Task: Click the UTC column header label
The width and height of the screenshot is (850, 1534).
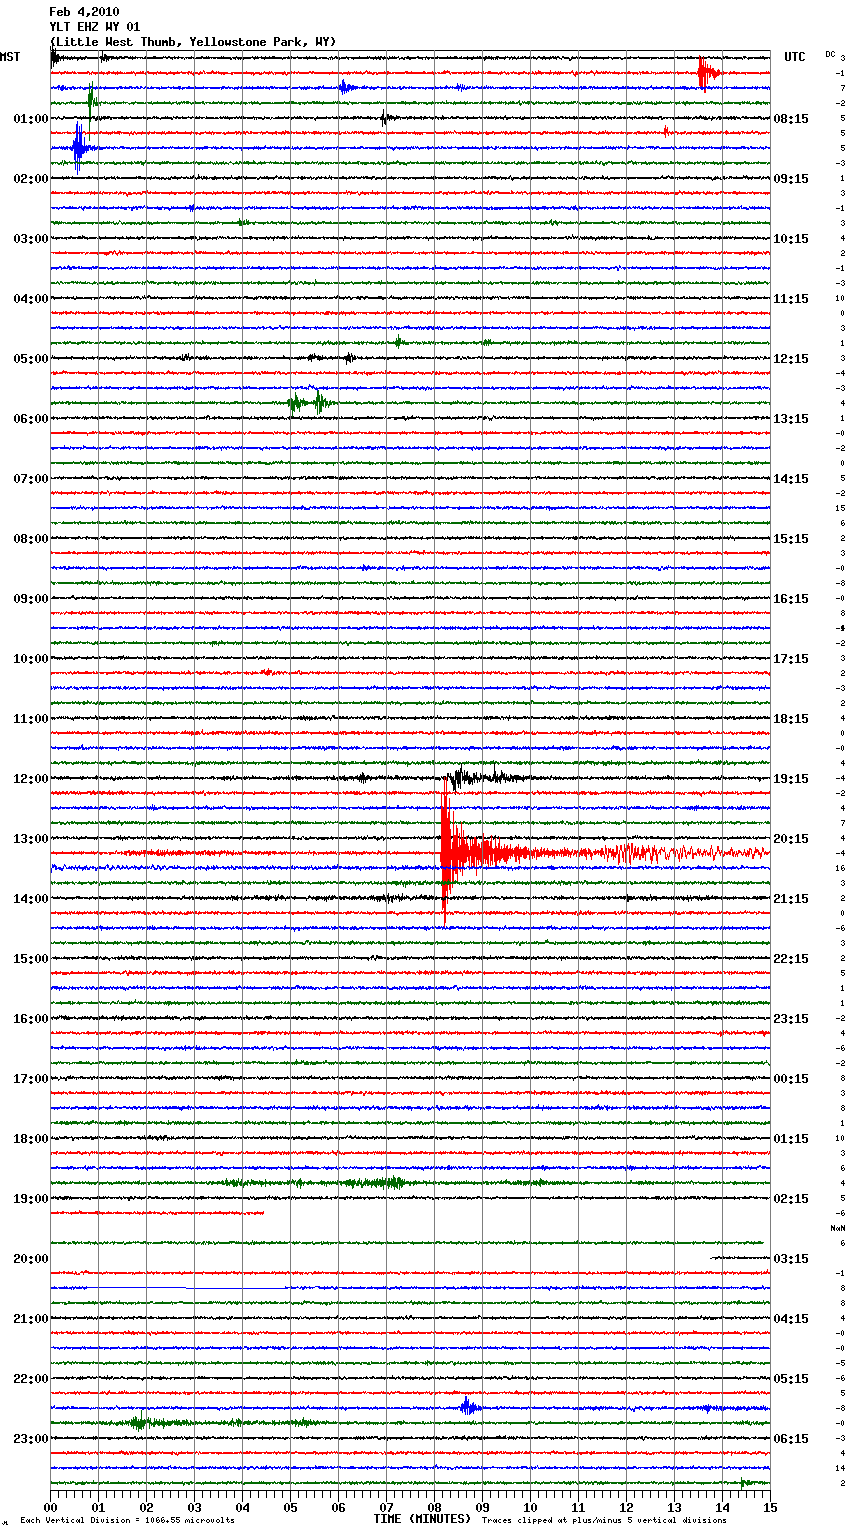Action: pos(794,57)
